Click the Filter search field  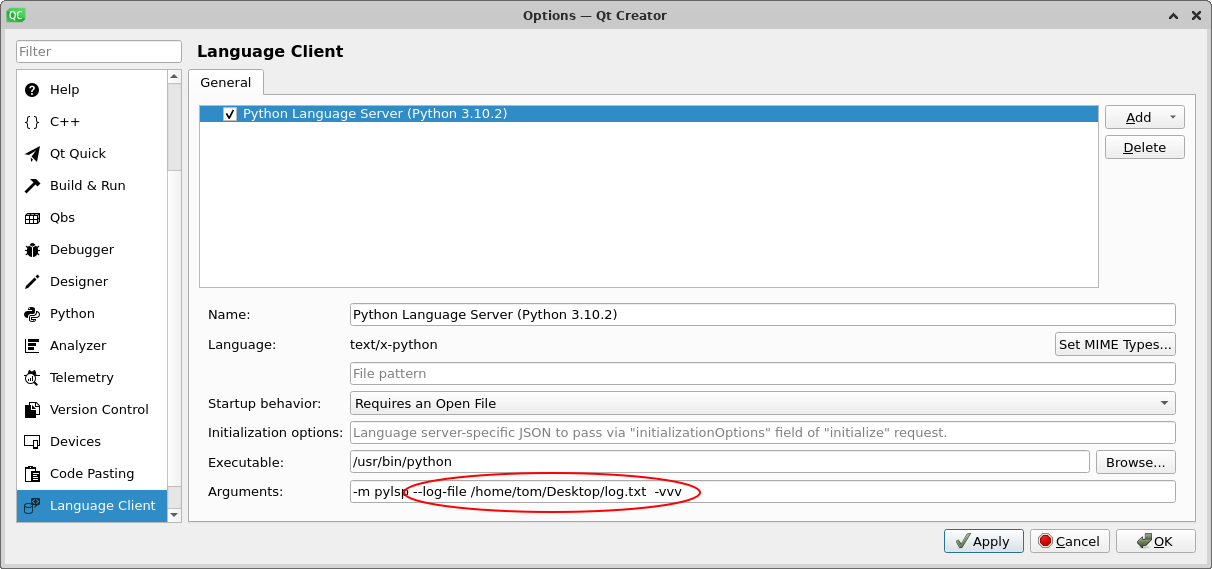click(99, 51)
